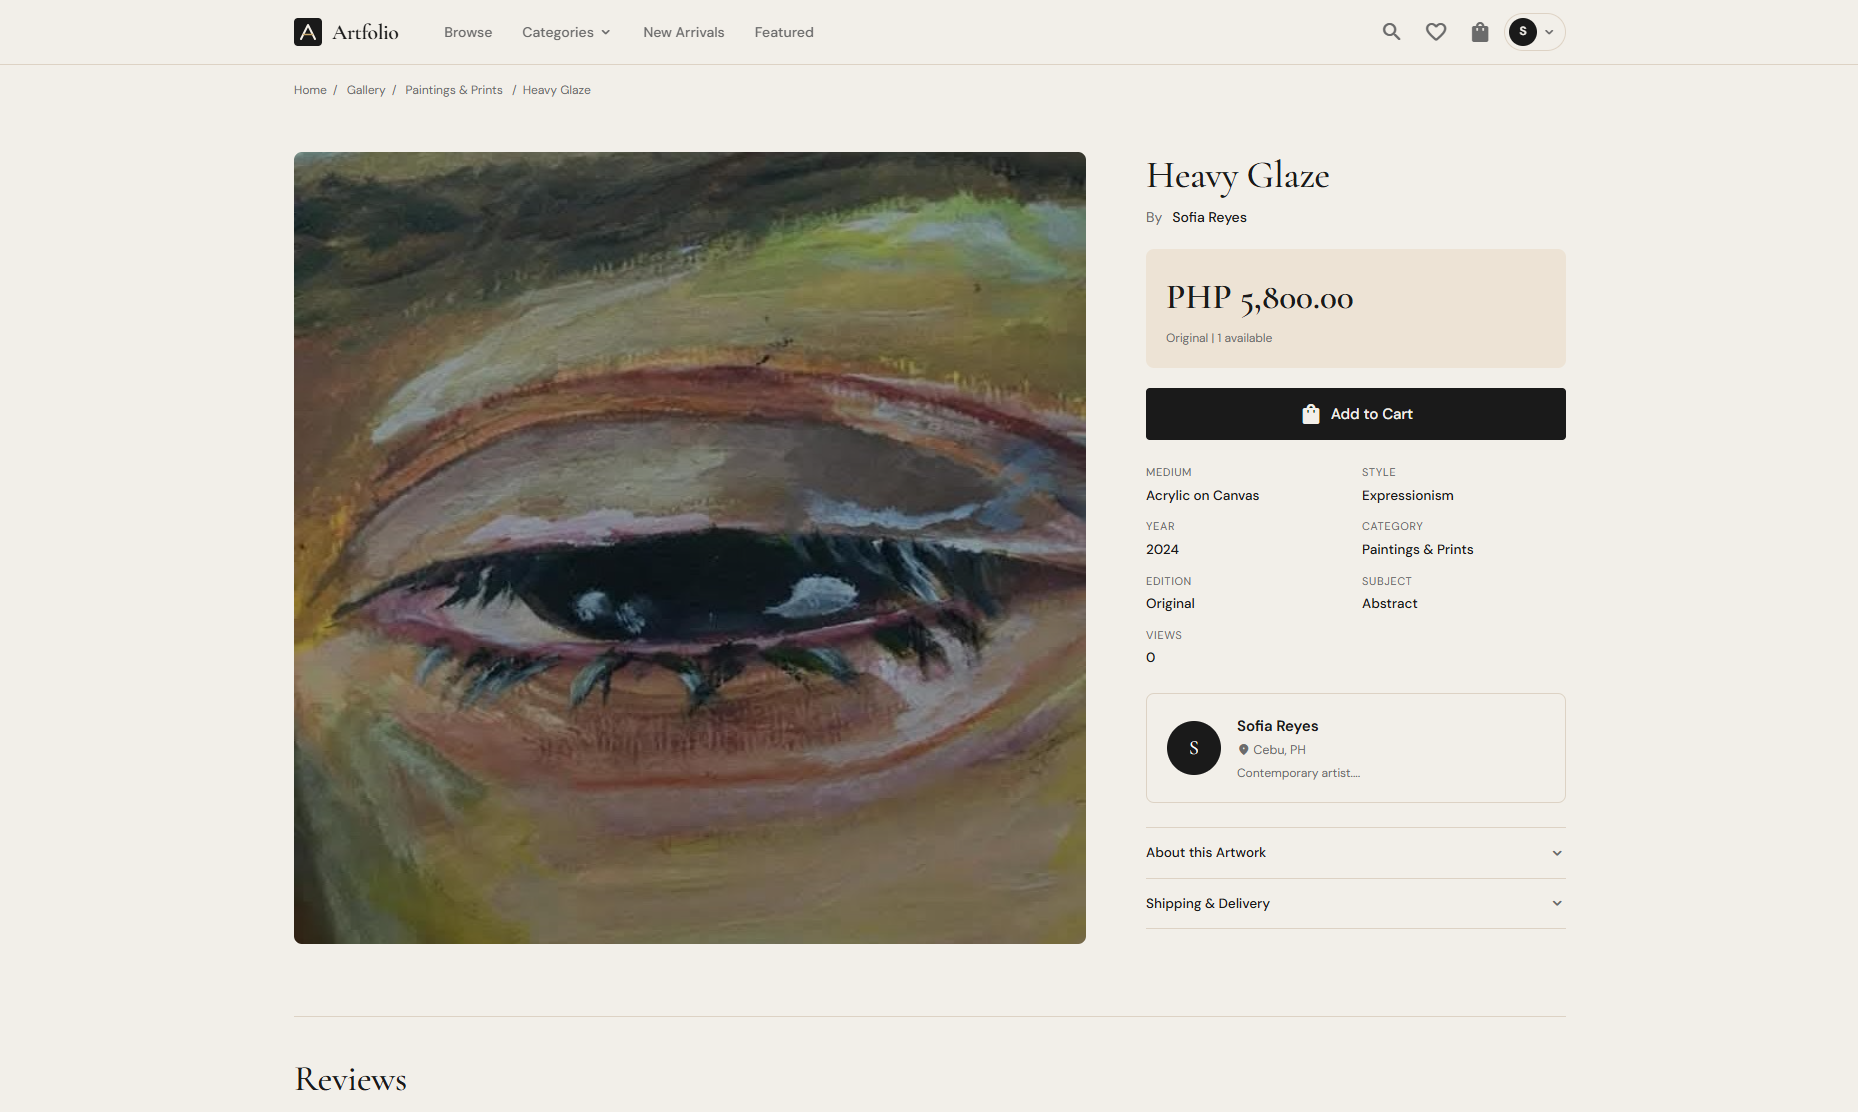Screen dimensions: 1858x1112
Task: Open New Arrivals from the navigation
Action: pos(683,32)
